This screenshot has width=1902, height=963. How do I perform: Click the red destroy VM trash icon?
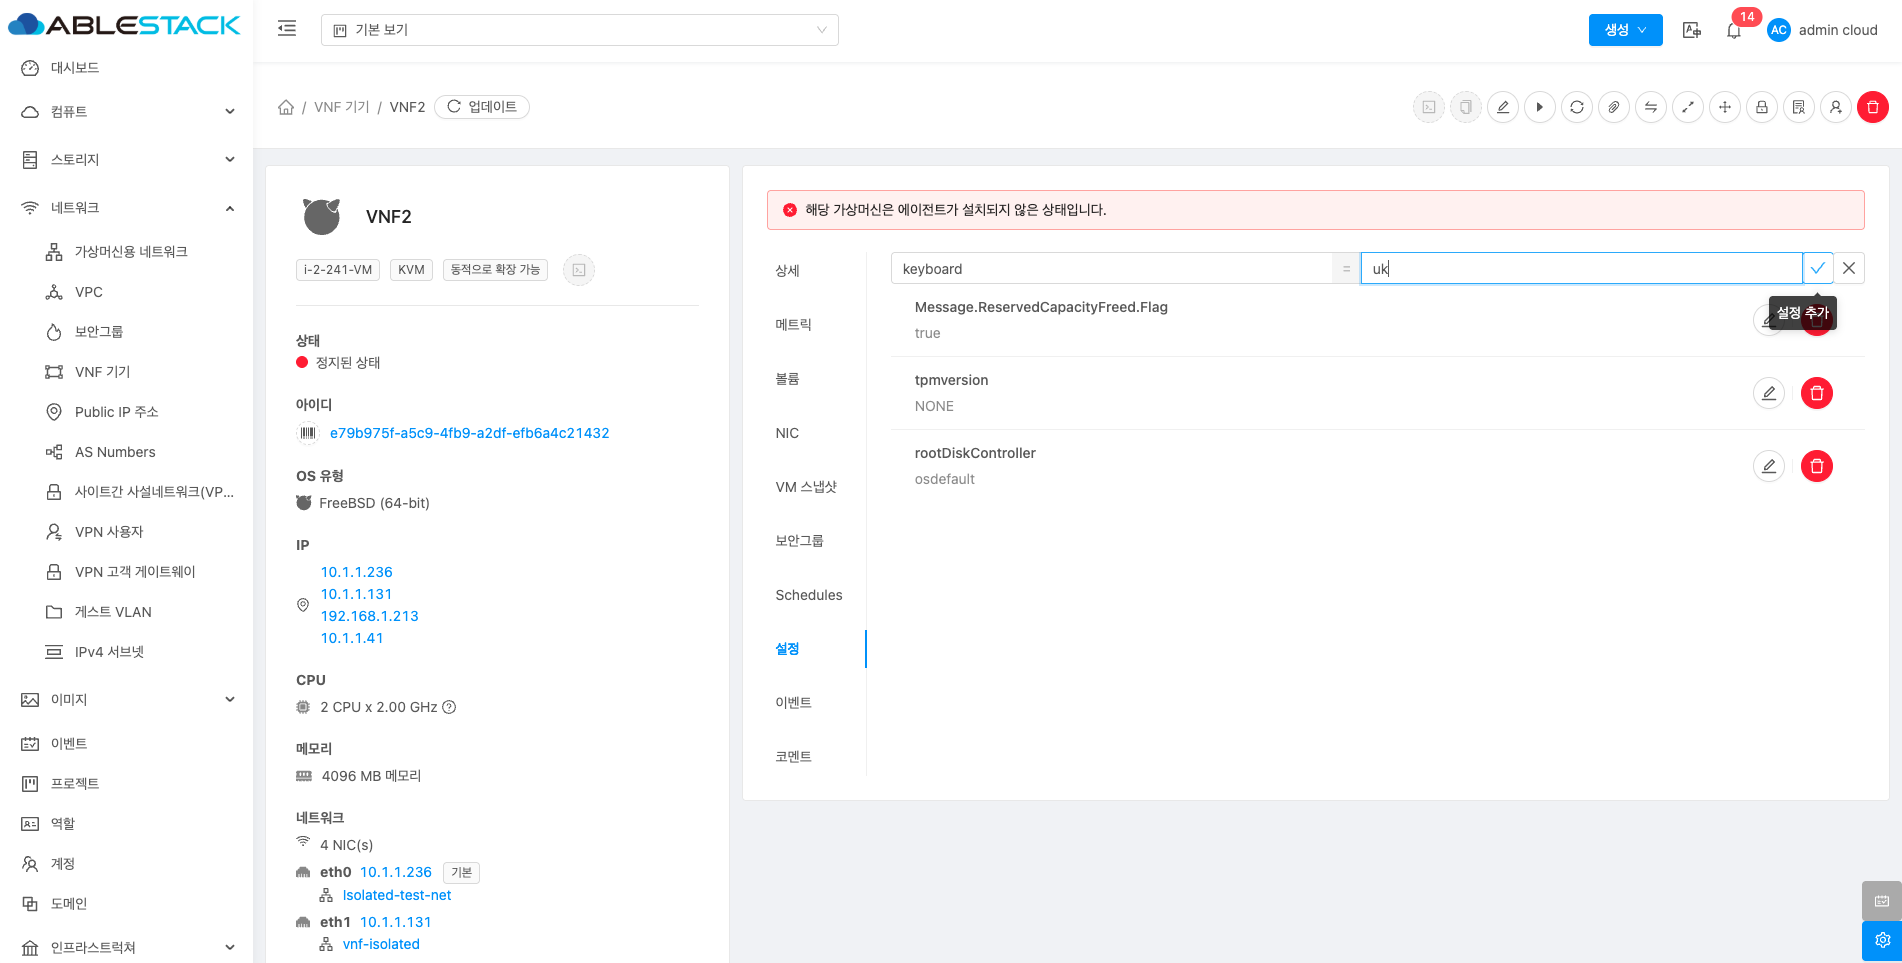[1872, 107]
